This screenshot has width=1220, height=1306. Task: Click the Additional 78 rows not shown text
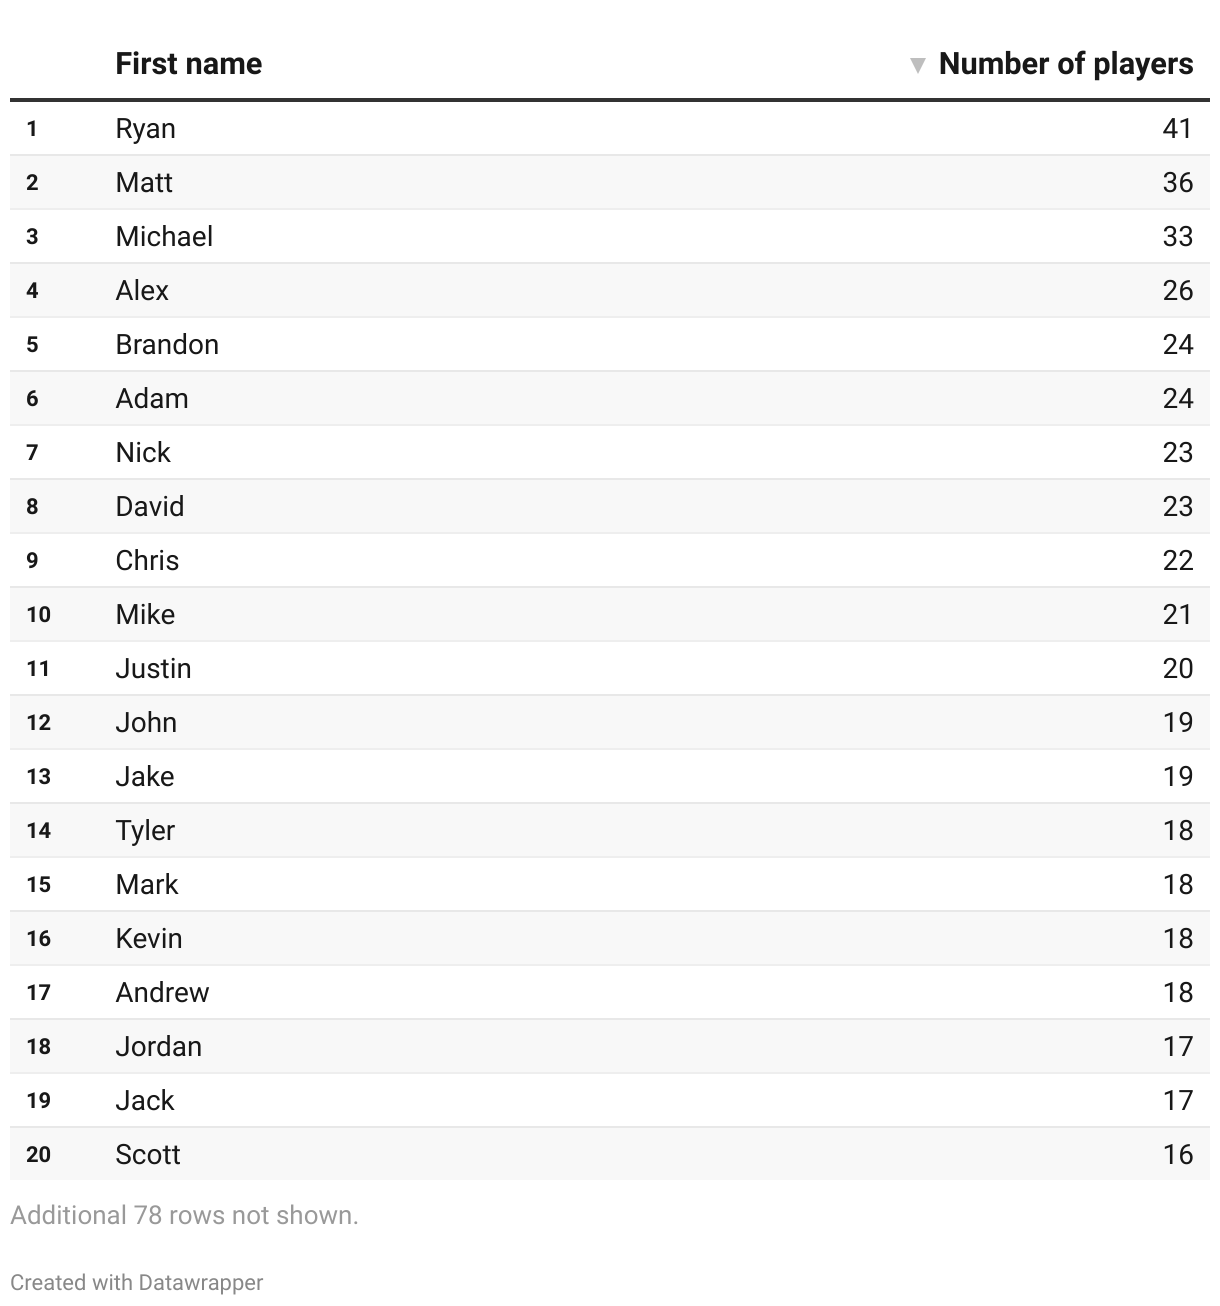(184, 1216)
